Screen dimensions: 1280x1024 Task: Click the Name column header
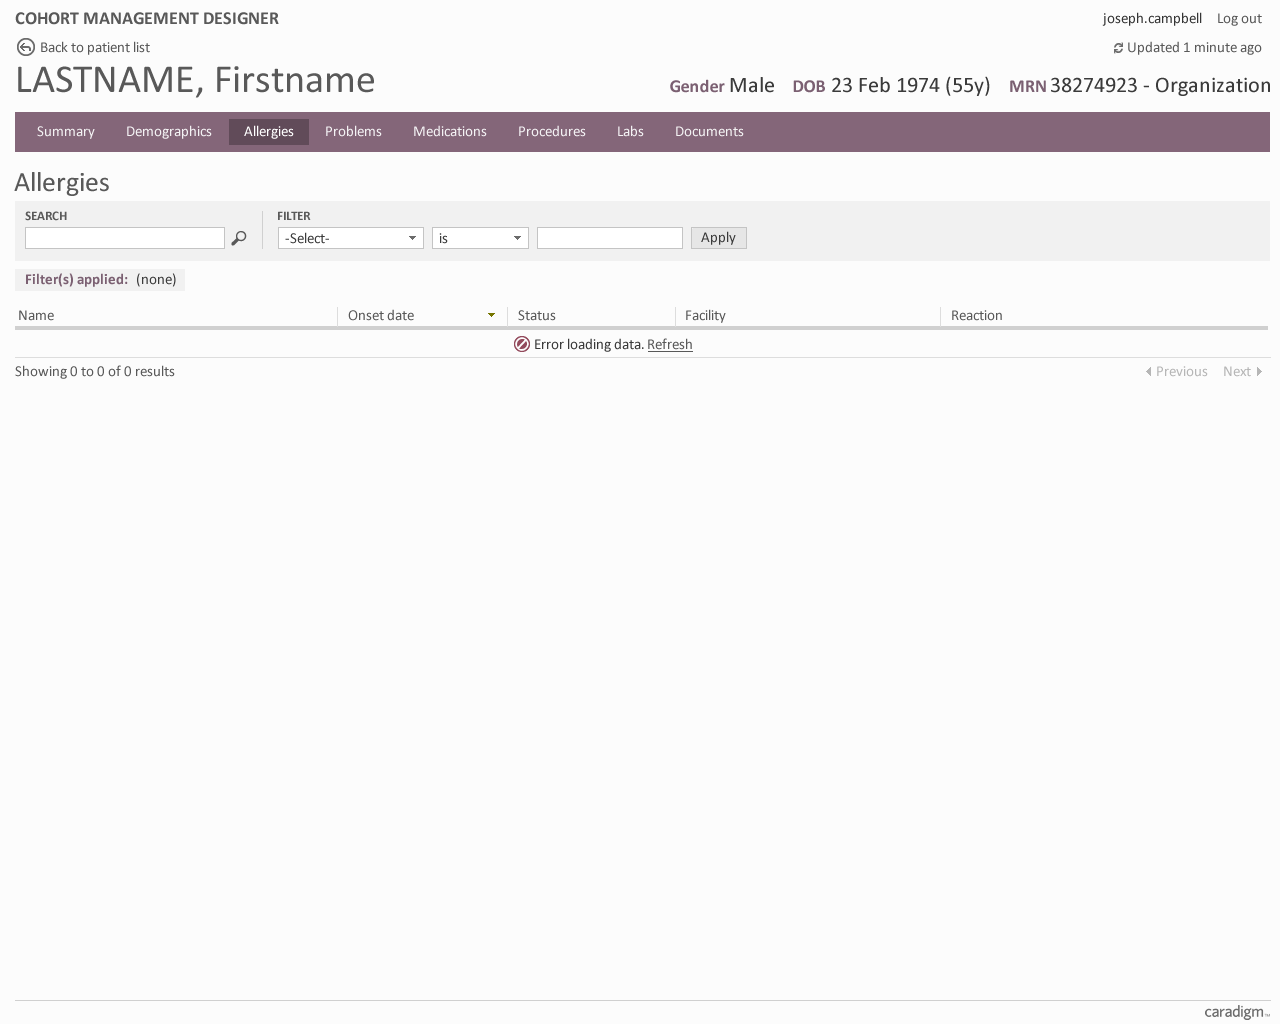point(36,315)
